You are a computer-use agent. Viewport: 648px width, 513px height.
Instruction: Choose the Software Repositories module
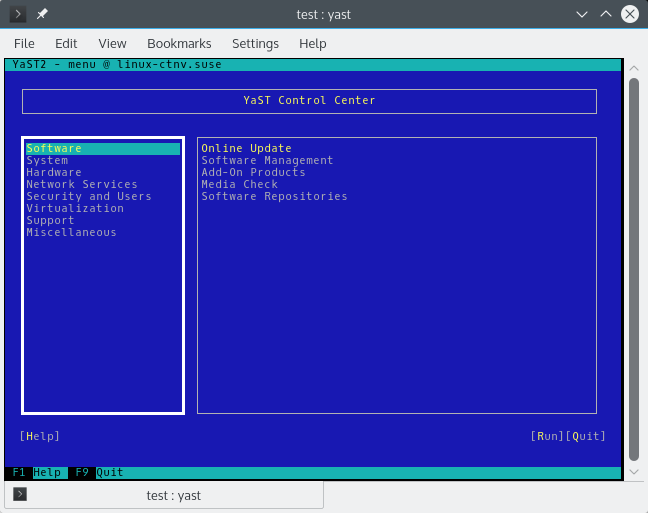tap(274, 196)
